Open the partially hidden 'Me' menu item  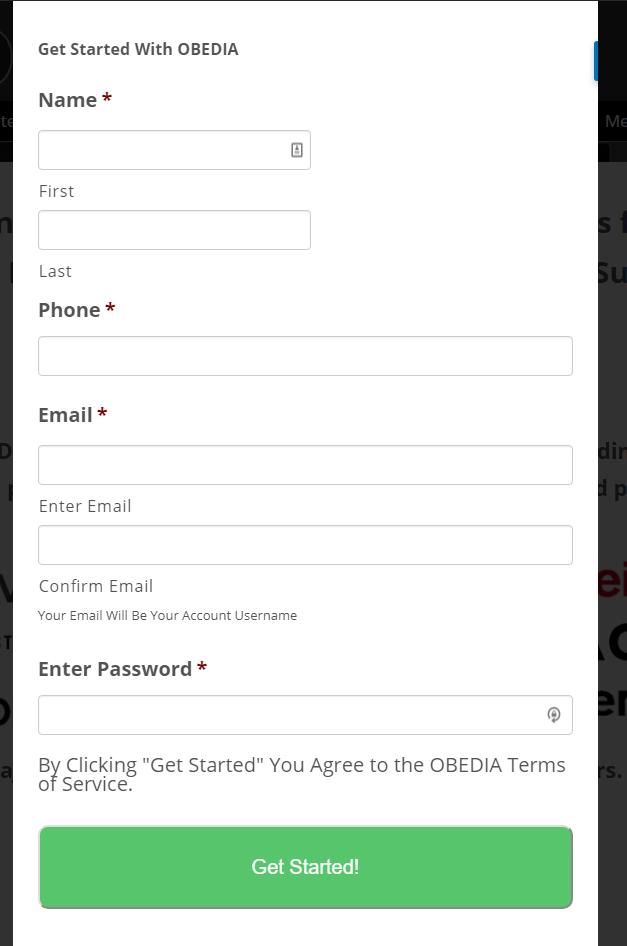615,121
